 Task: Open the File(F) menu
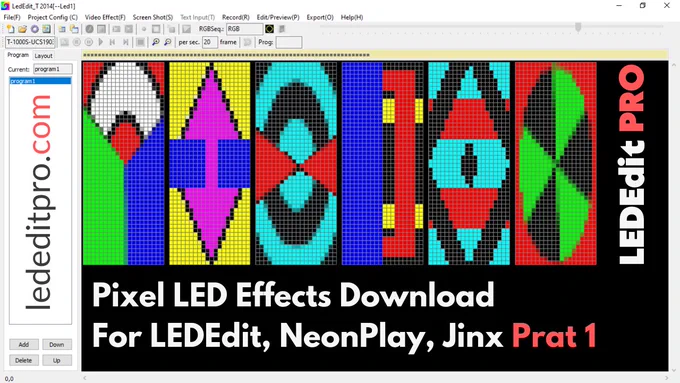click(12, 17)
